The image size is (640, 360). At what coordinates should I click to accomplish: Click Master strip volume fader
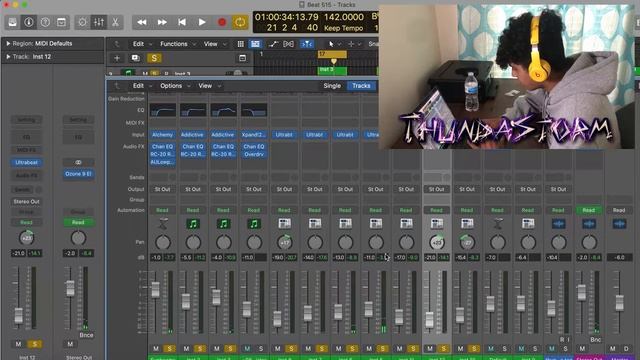619,303
